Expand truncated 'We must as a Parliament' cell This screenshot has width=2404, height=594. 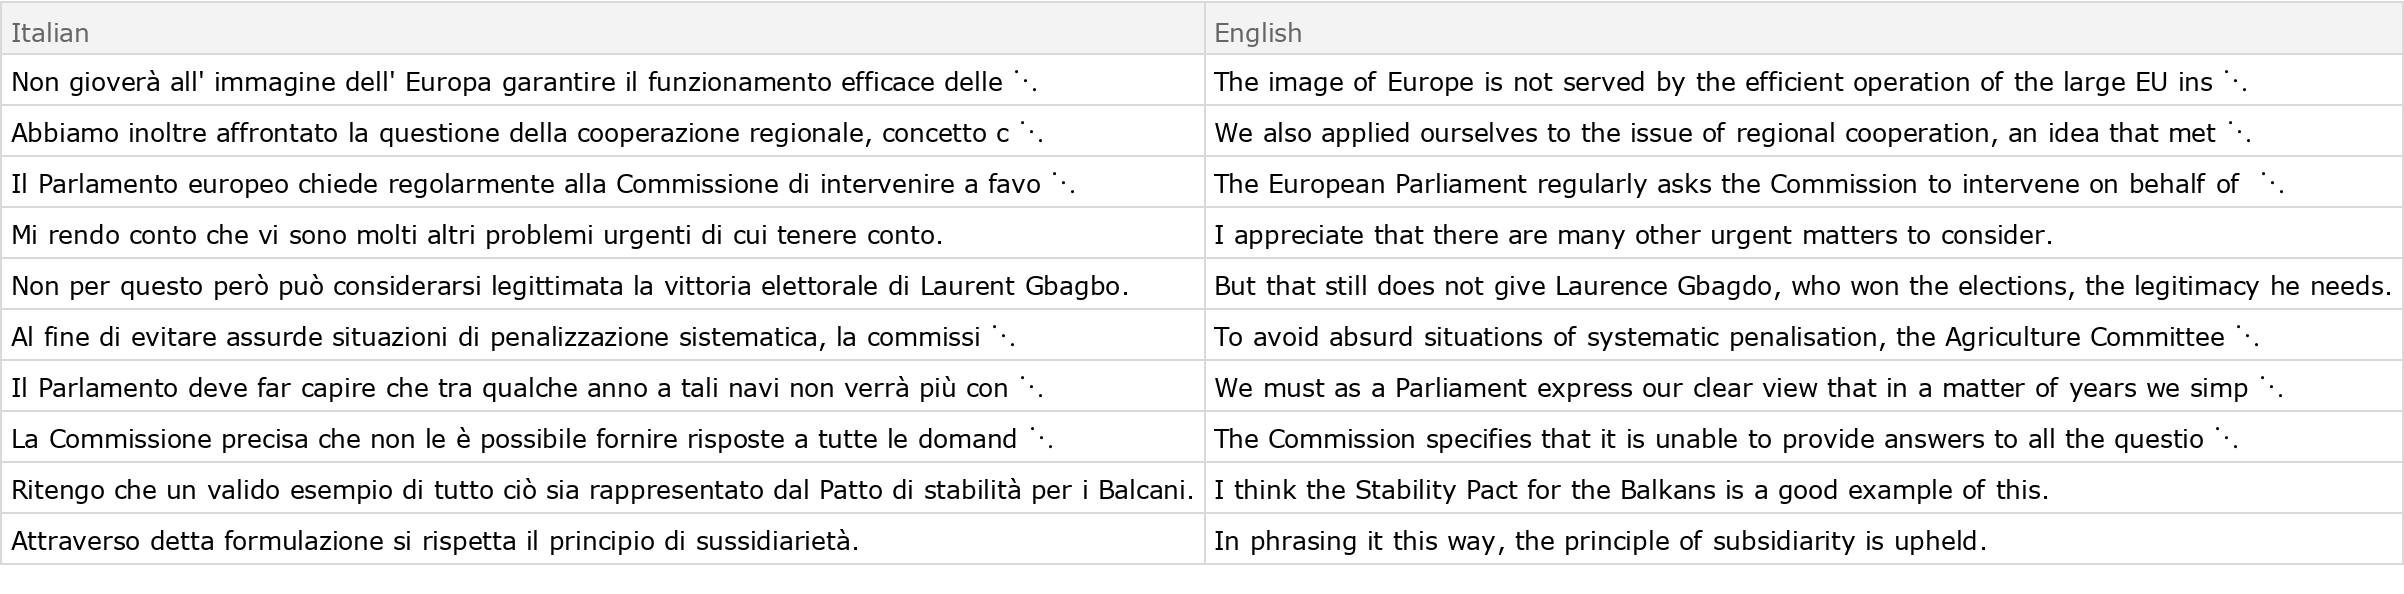point(2271,387)
